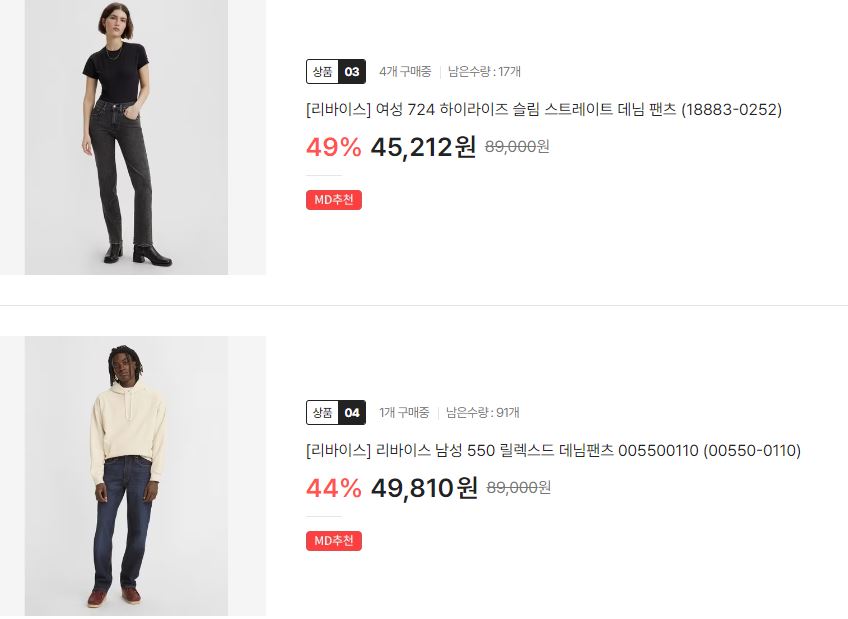Click 남은수량 : 17개 stock label
Viewport: 848px width, 619px height.
[484, 71]
